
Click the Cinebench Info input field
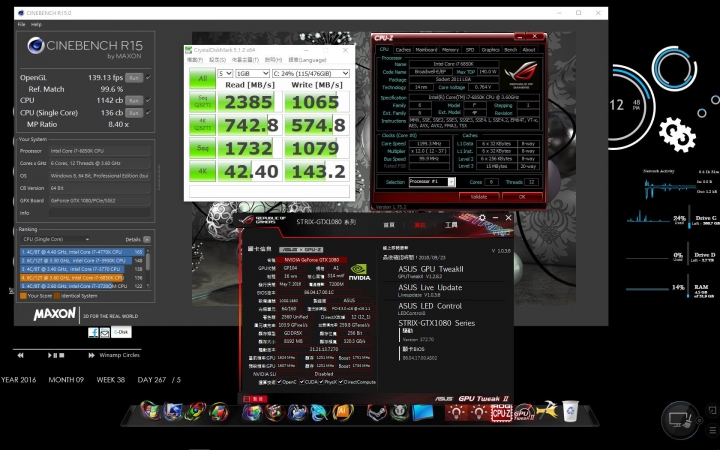click(100, 213)
